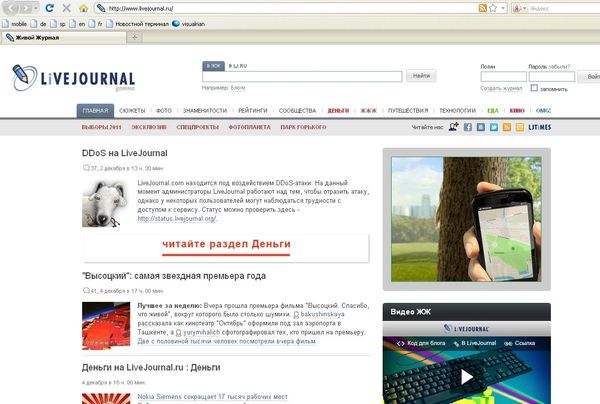
Task: Click the 'читайте раздел Деньги' banner
Action: pyautogui.click(x=226, y=248)
